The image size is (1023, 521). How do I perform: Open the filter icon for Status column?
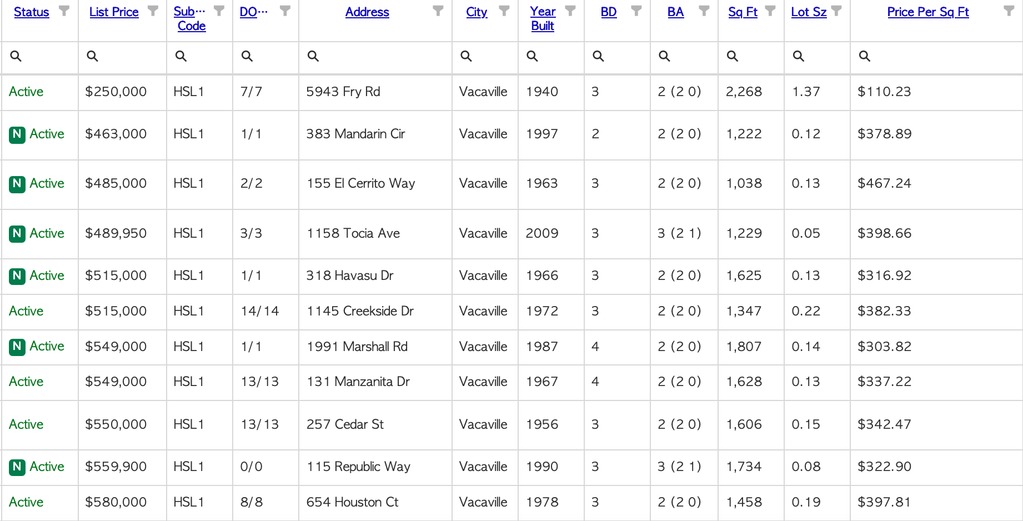pos(64,10)
